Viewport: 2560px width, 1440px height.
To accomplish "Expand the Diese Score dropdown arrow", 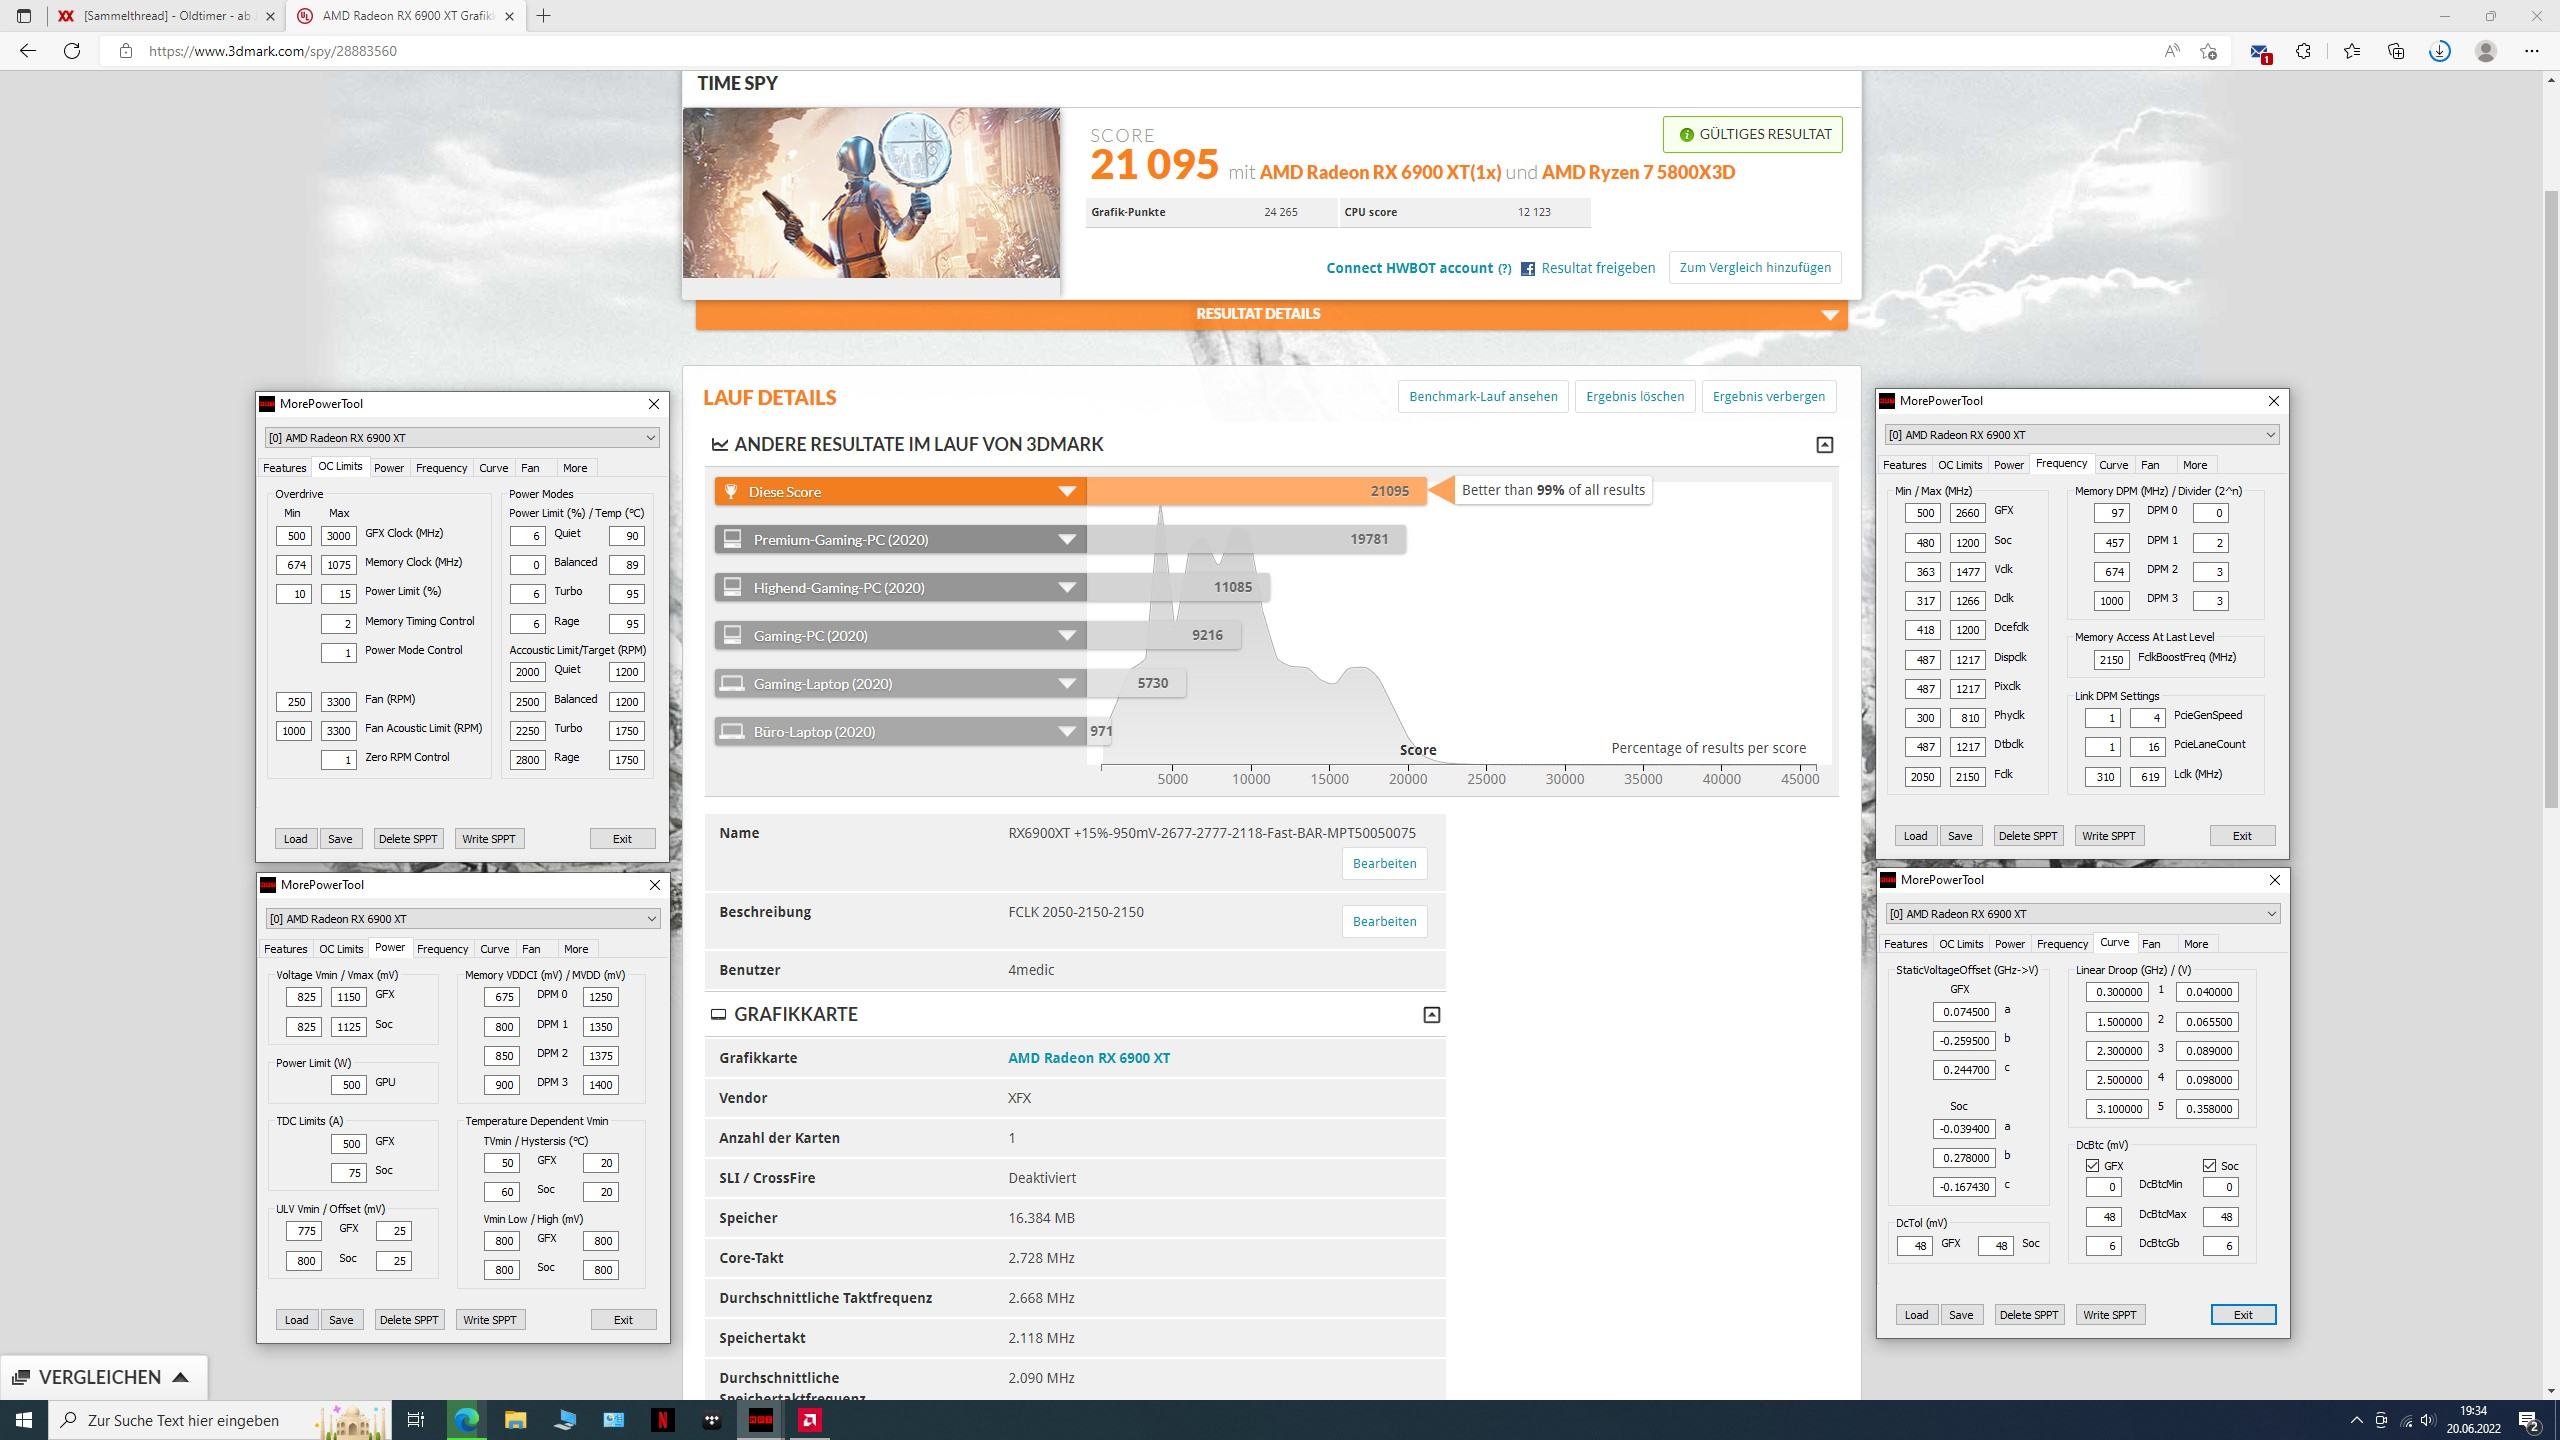I will click(1066, 492).
